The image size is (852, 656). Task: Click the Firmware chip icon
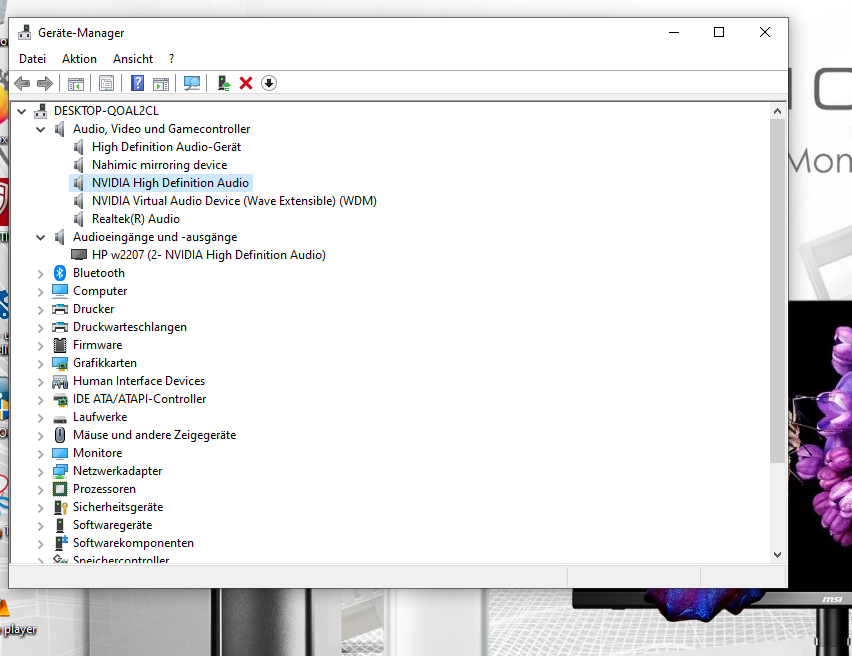pyautogui.click(x=60, y=345)
